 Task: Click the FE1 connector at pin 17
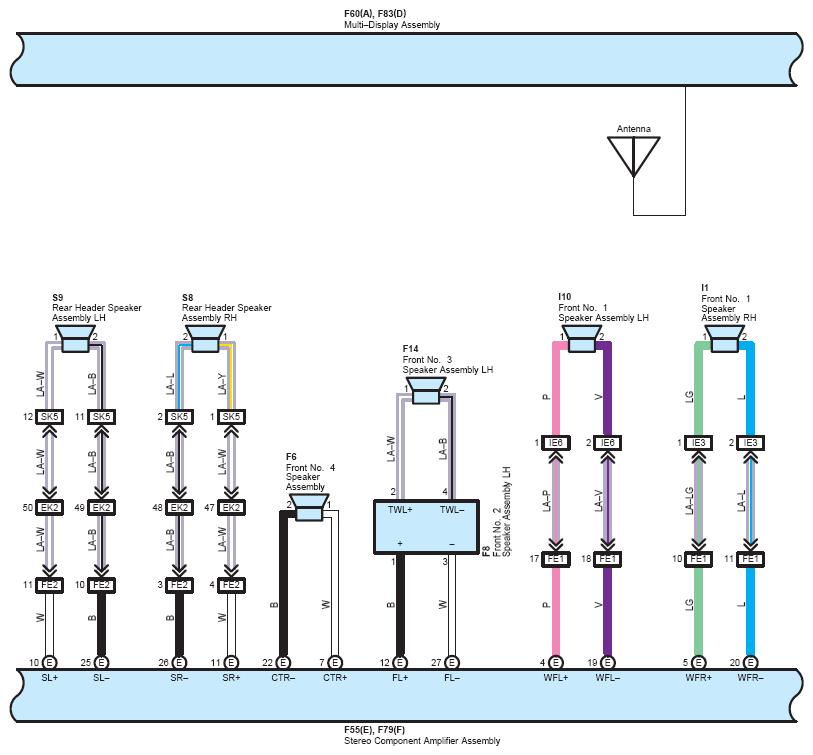(555, 559)
